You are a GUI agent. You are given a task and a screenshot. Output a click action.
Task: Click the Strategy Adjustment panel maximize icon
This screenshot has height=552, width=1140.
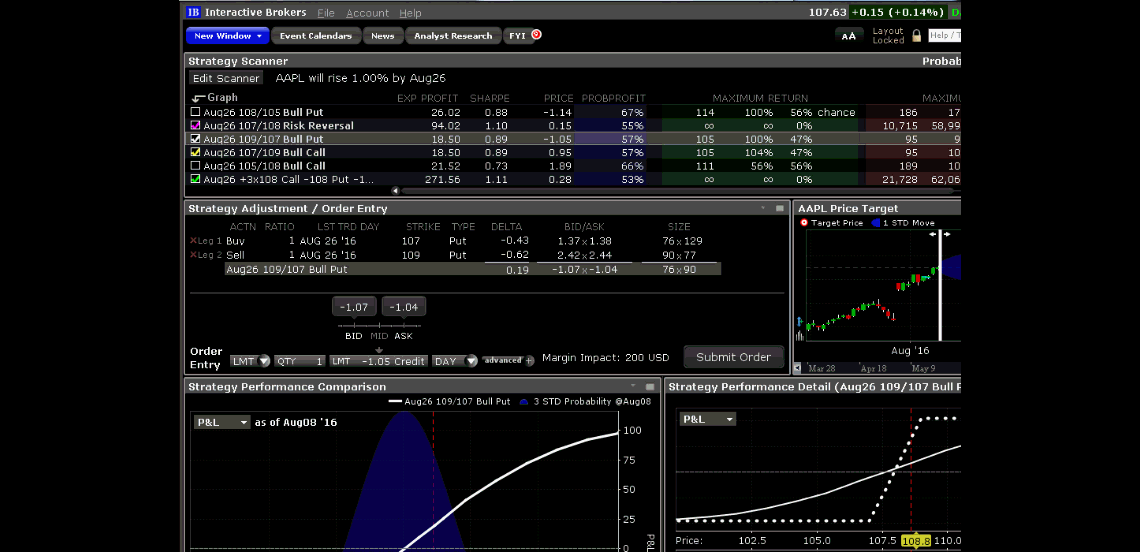coord(779,208)
